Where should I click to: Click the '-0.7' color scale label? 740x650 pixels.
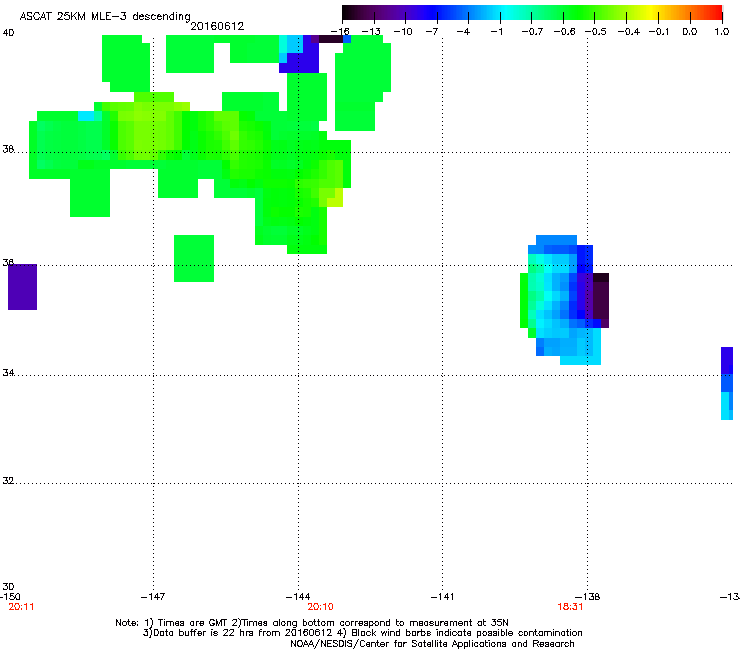(x=532, y=32)
